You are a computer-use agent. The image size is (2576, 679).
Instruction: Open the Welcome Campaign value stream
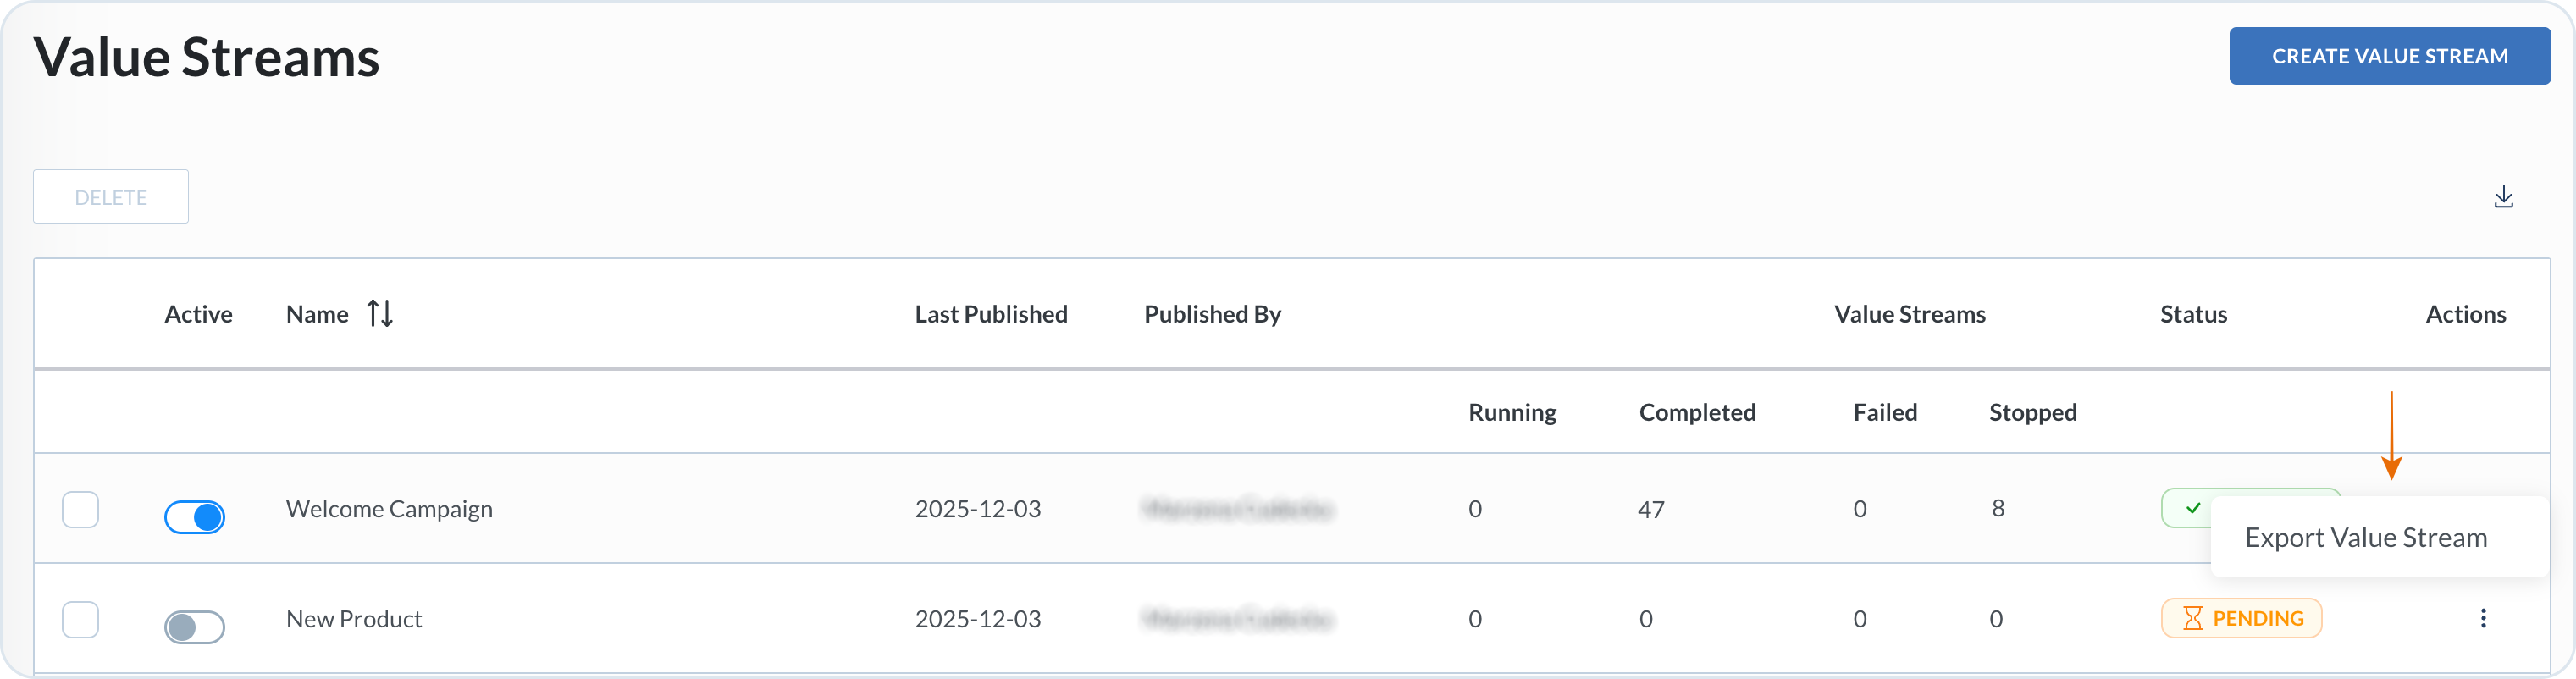389,509
